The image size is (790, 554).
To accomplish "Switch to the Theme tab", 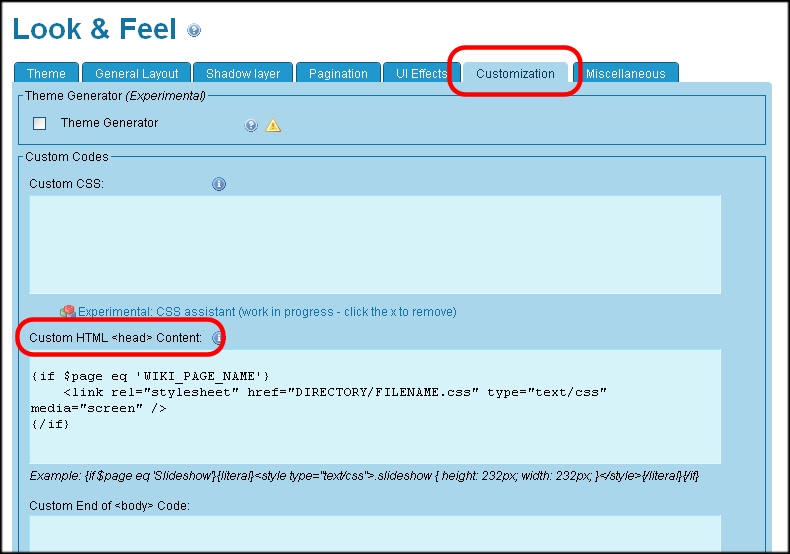I will pos(46,73).
